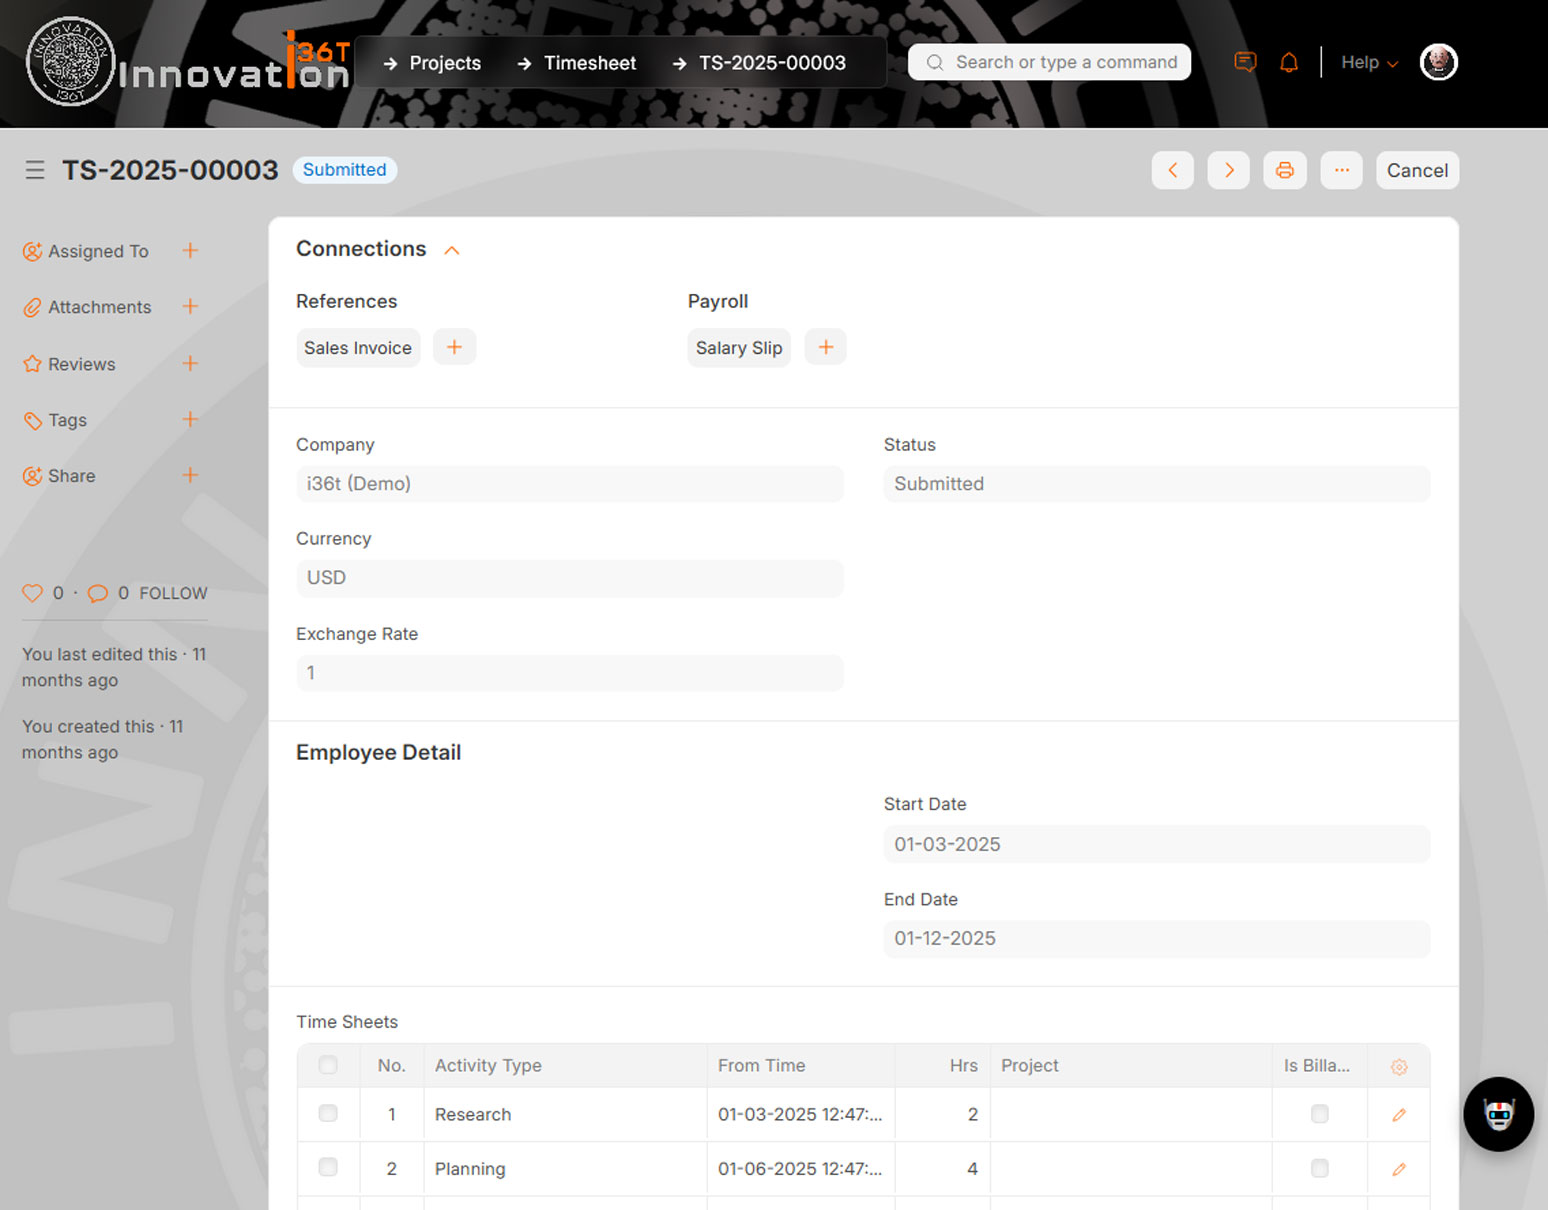This screenshot has width=1548, height=1210.
Task: Select the Planning row checkbox
Action: pyautogui.click(x=328, y=1168)
